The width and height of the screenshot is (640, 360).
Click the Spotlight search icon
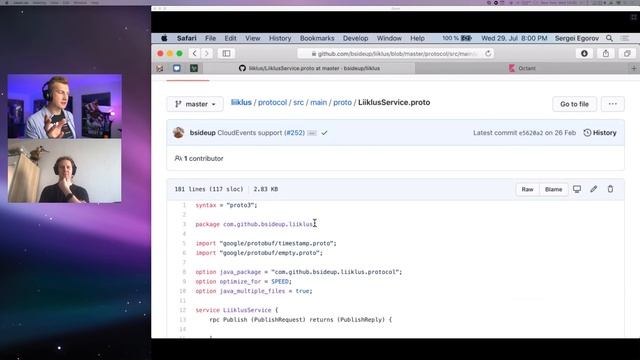(x=609, y=38)
